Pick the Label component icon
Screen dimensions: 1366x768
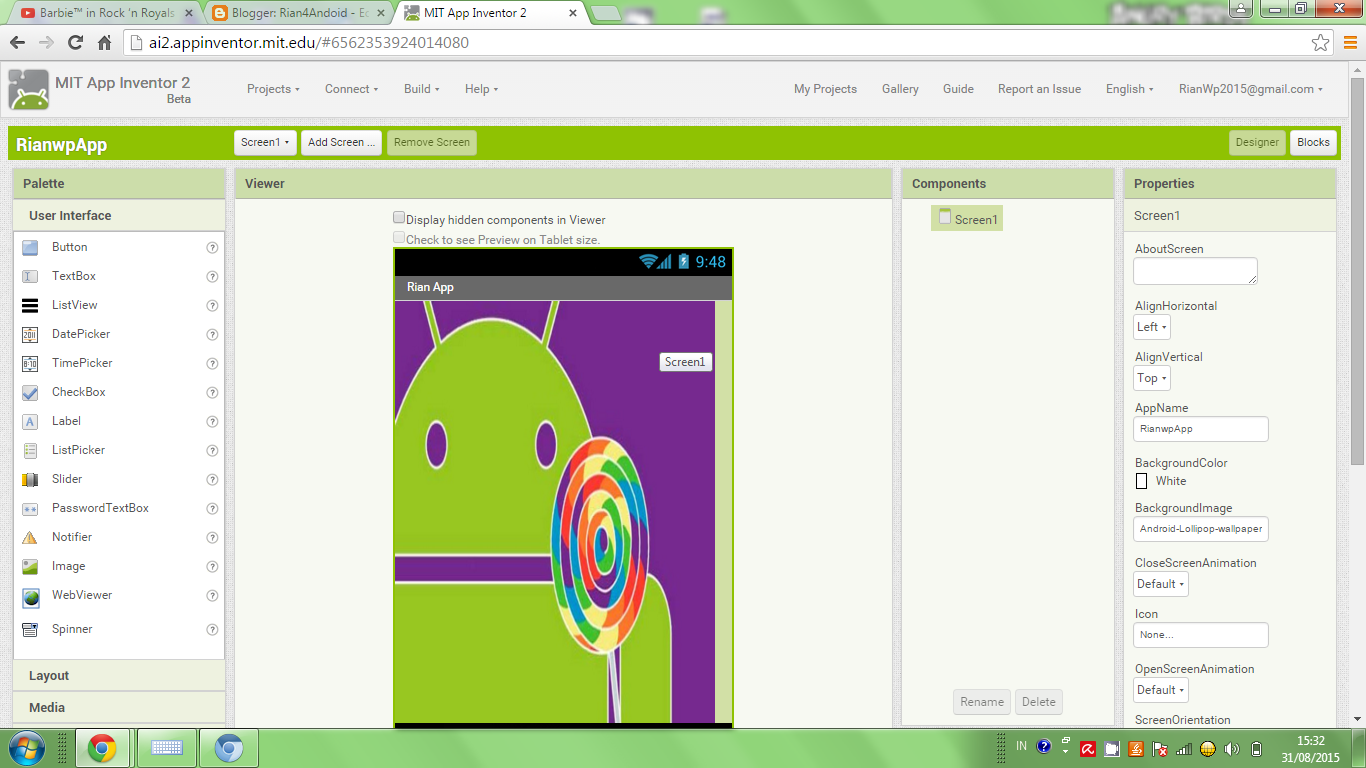(30, 421)
